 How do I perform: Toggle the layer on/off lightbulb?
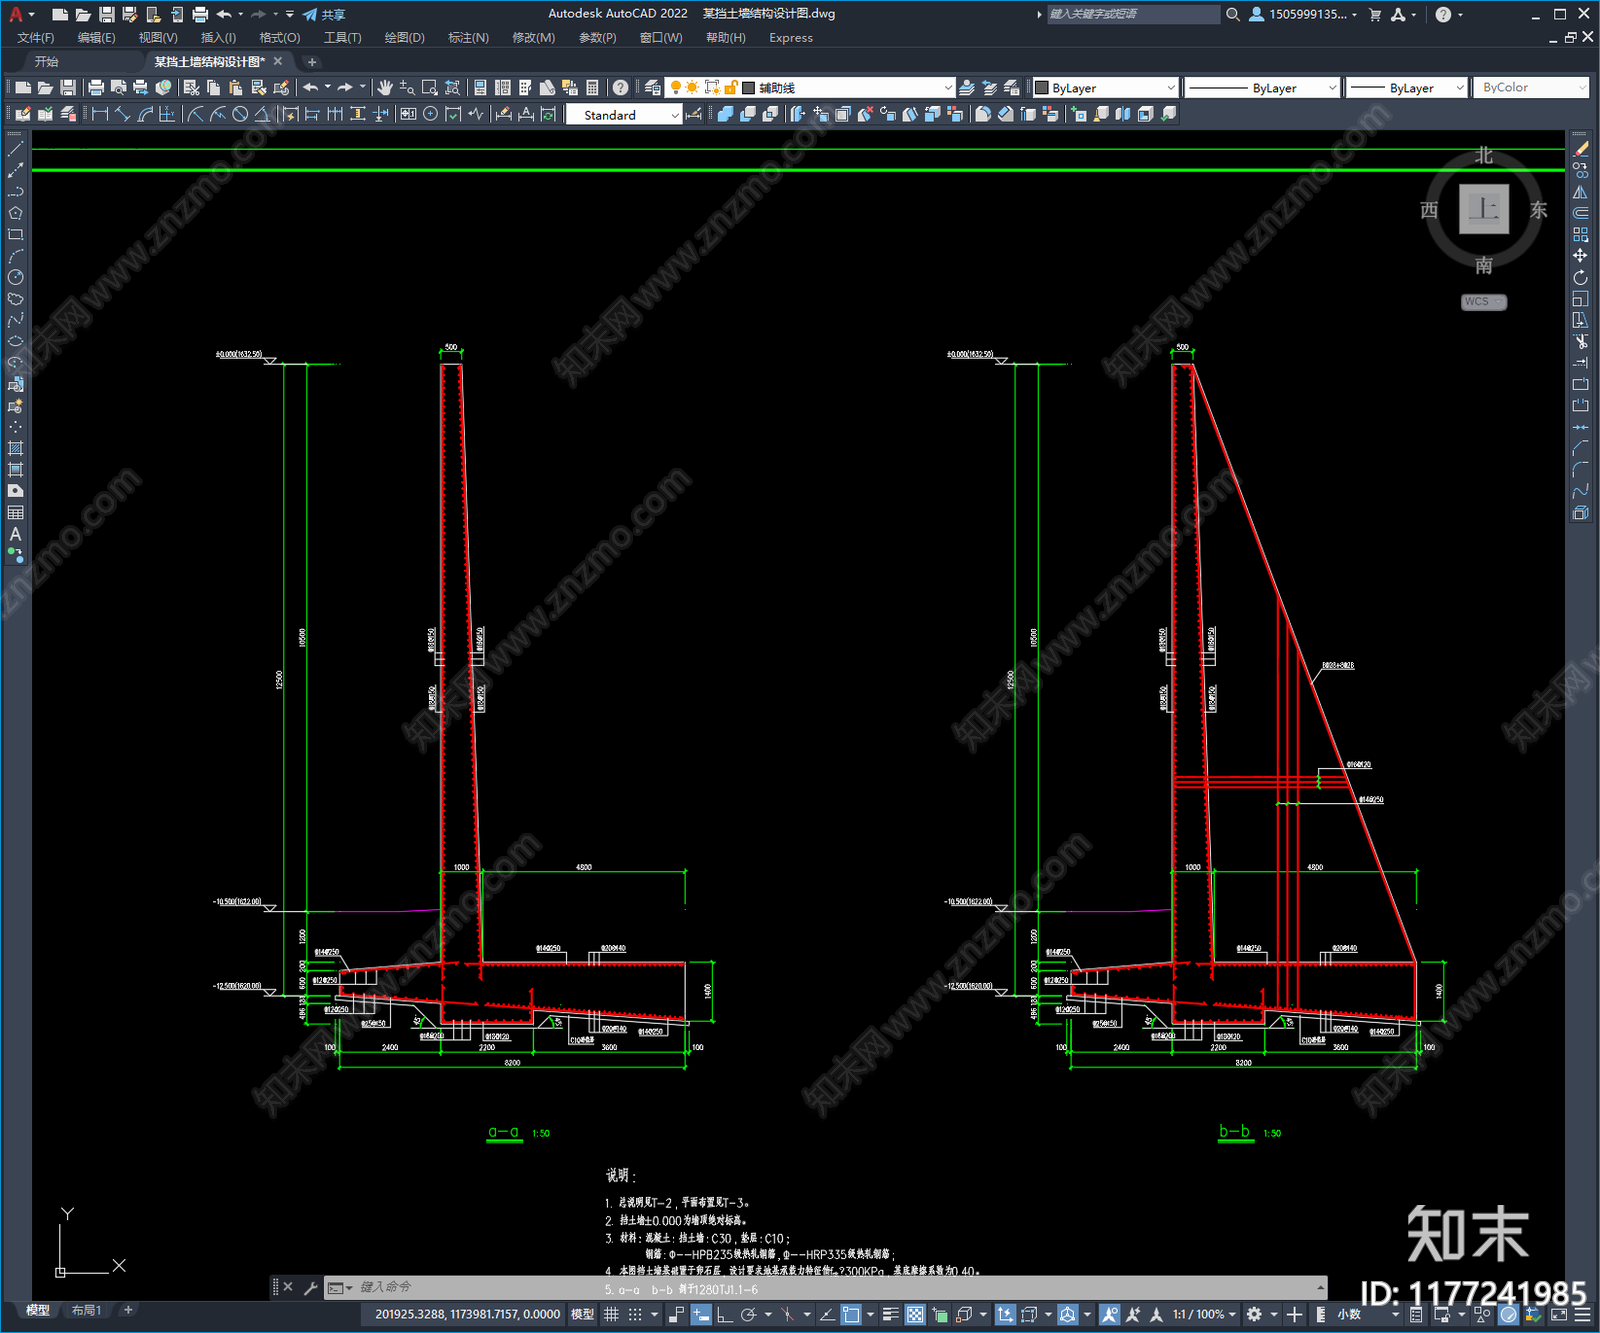[x=676, y=88]
